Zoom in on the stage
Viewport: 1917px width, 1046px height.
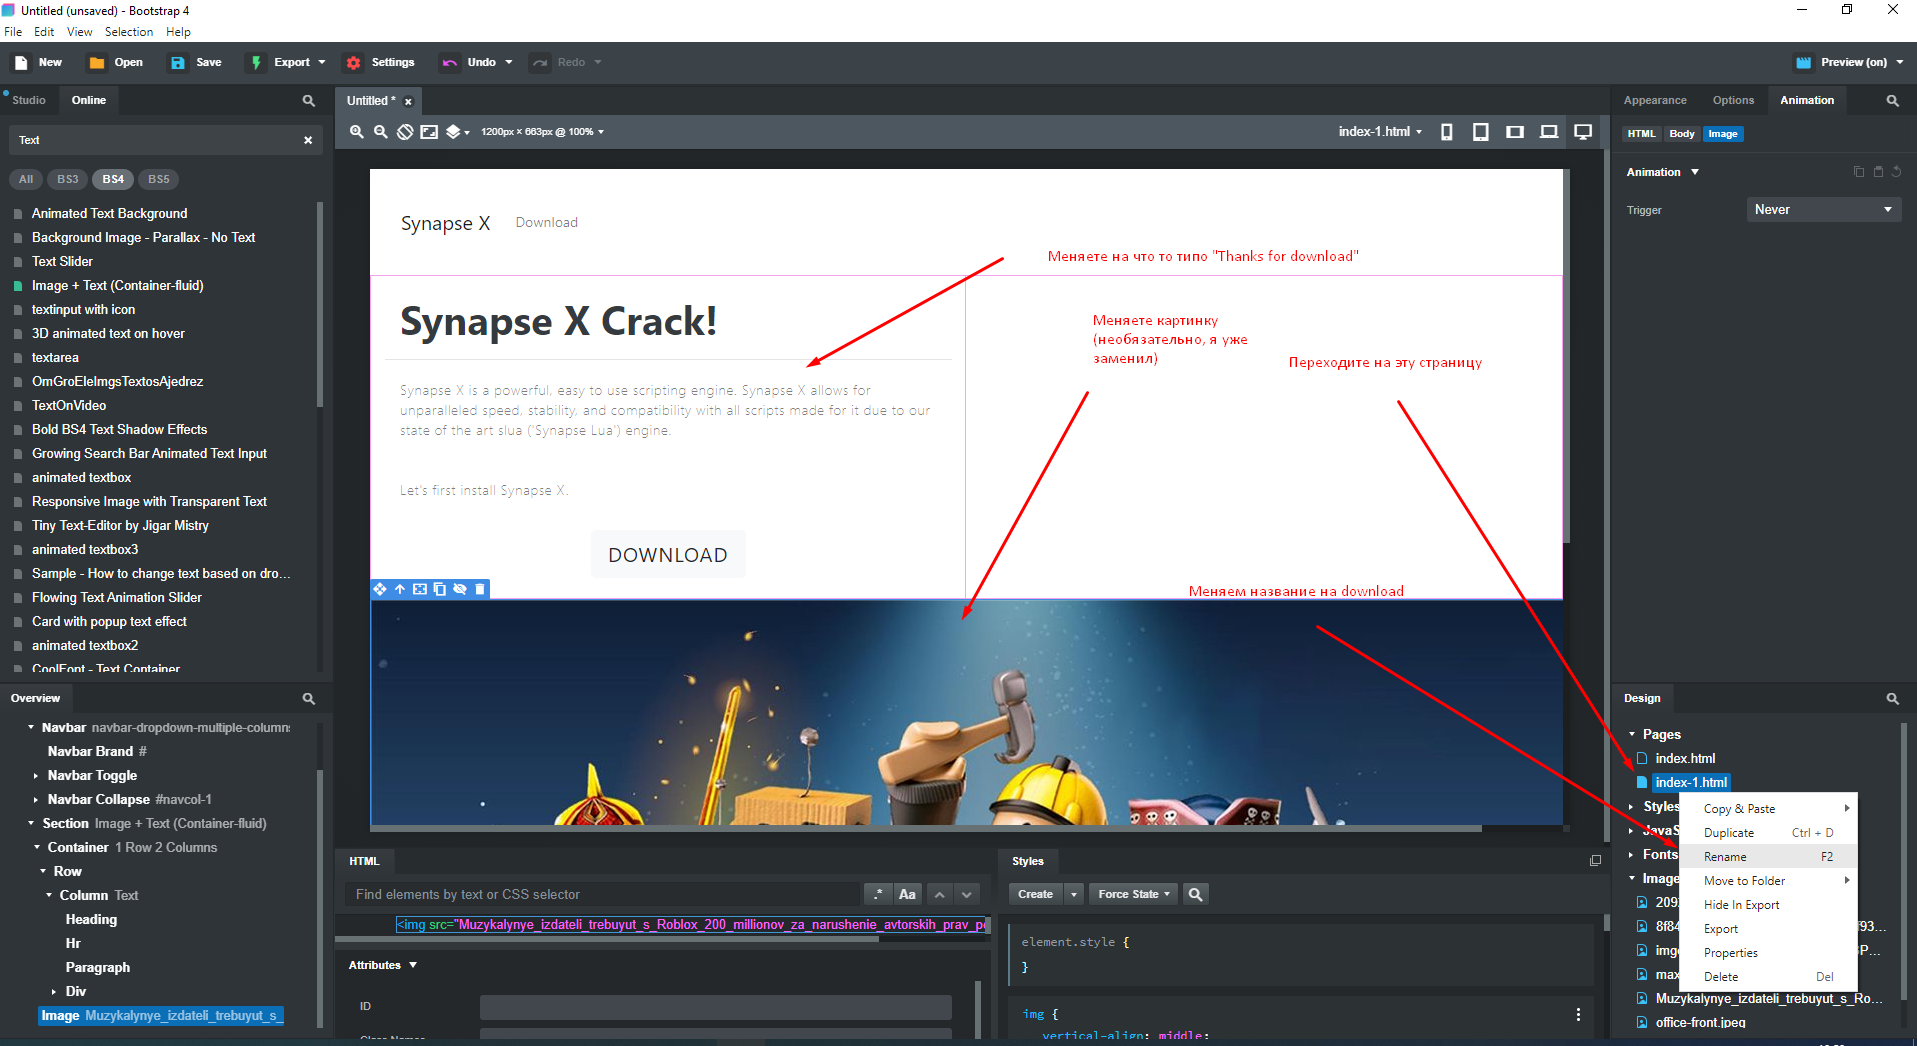tap(356, 132)
